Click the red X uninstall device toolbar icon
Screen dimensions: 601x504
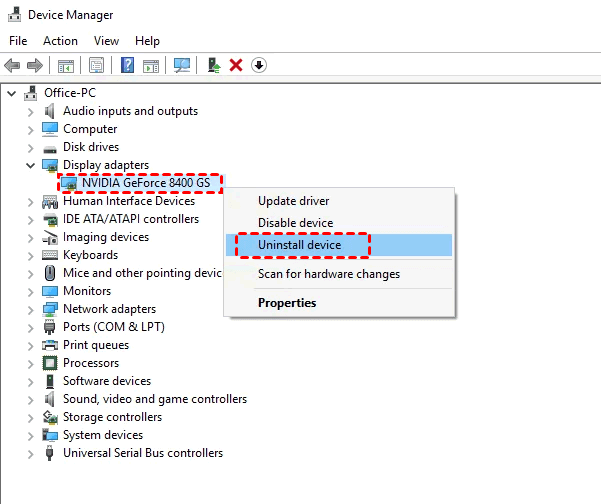(x=236, y=65)
